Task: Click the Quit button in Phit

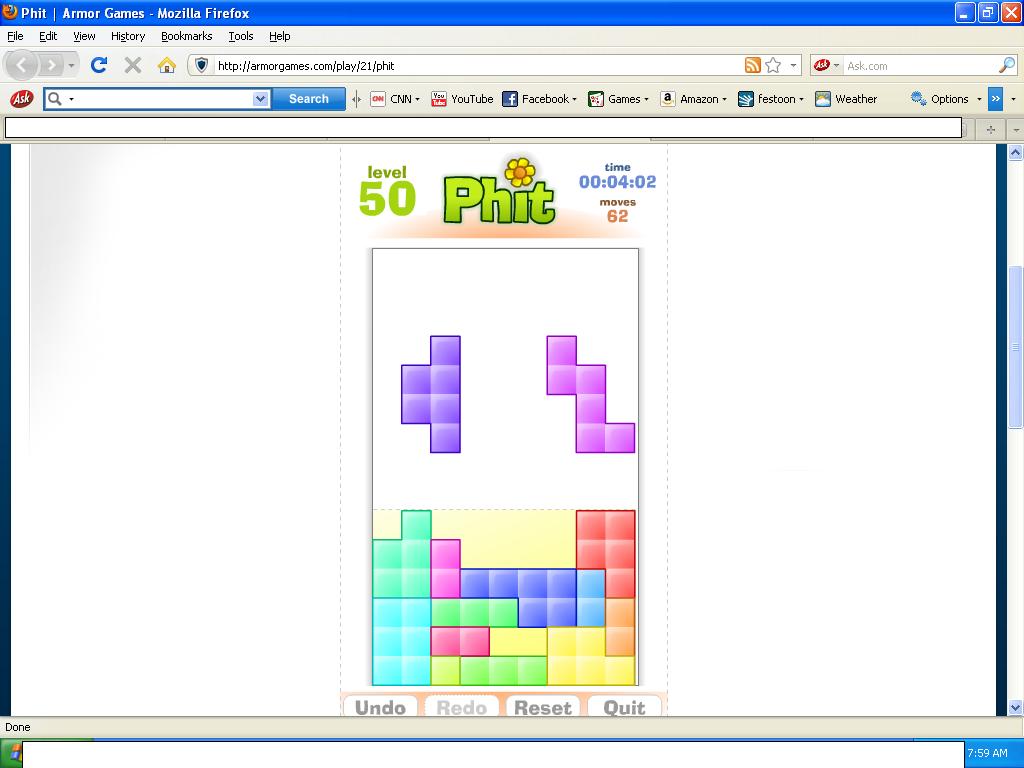Action: pyautogui.click(x=624, y=706)
